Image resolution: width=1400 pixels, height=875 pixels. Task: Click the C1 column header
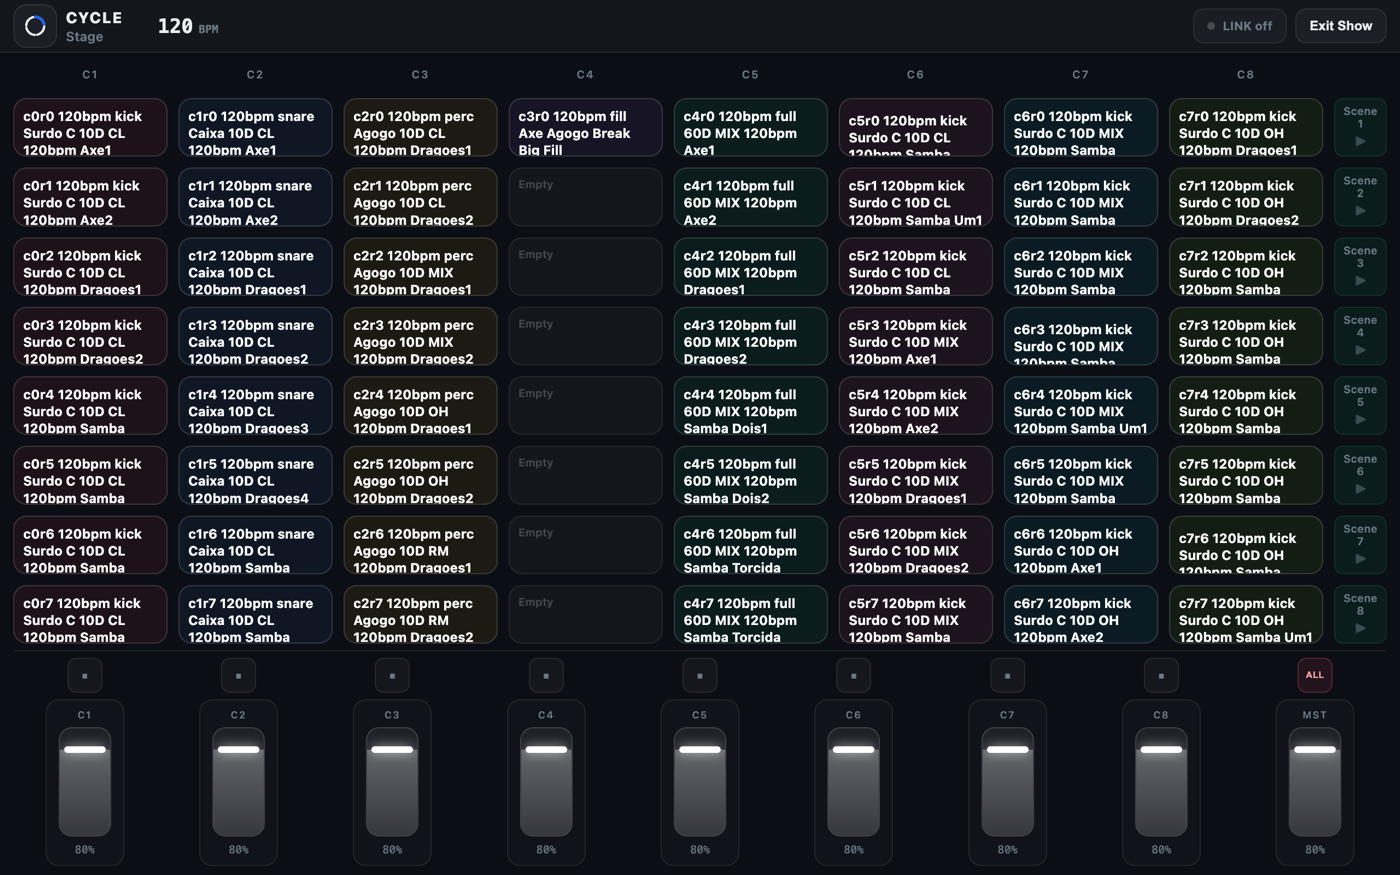click(x=90, y=75)
